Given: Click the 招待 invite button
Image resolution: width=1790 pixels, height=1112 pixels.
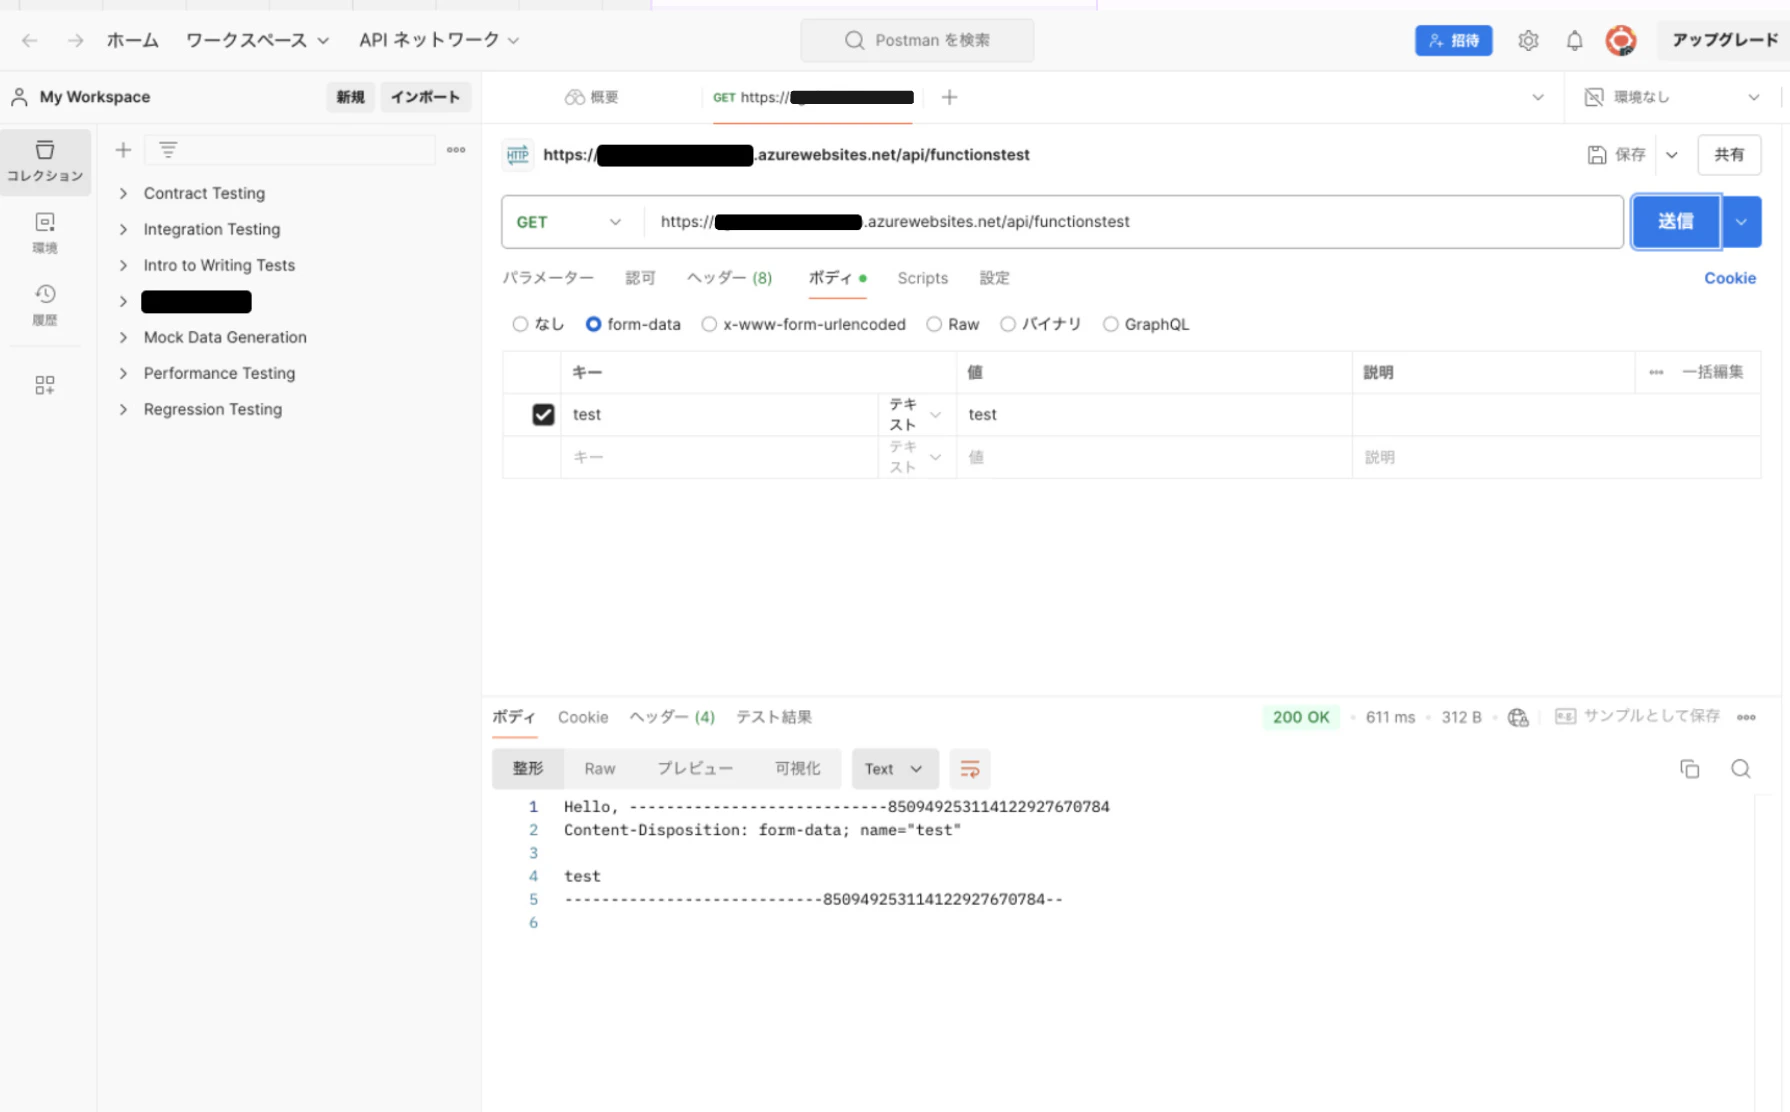Looking at the screenshot, I should click(x=1453, y=40).
